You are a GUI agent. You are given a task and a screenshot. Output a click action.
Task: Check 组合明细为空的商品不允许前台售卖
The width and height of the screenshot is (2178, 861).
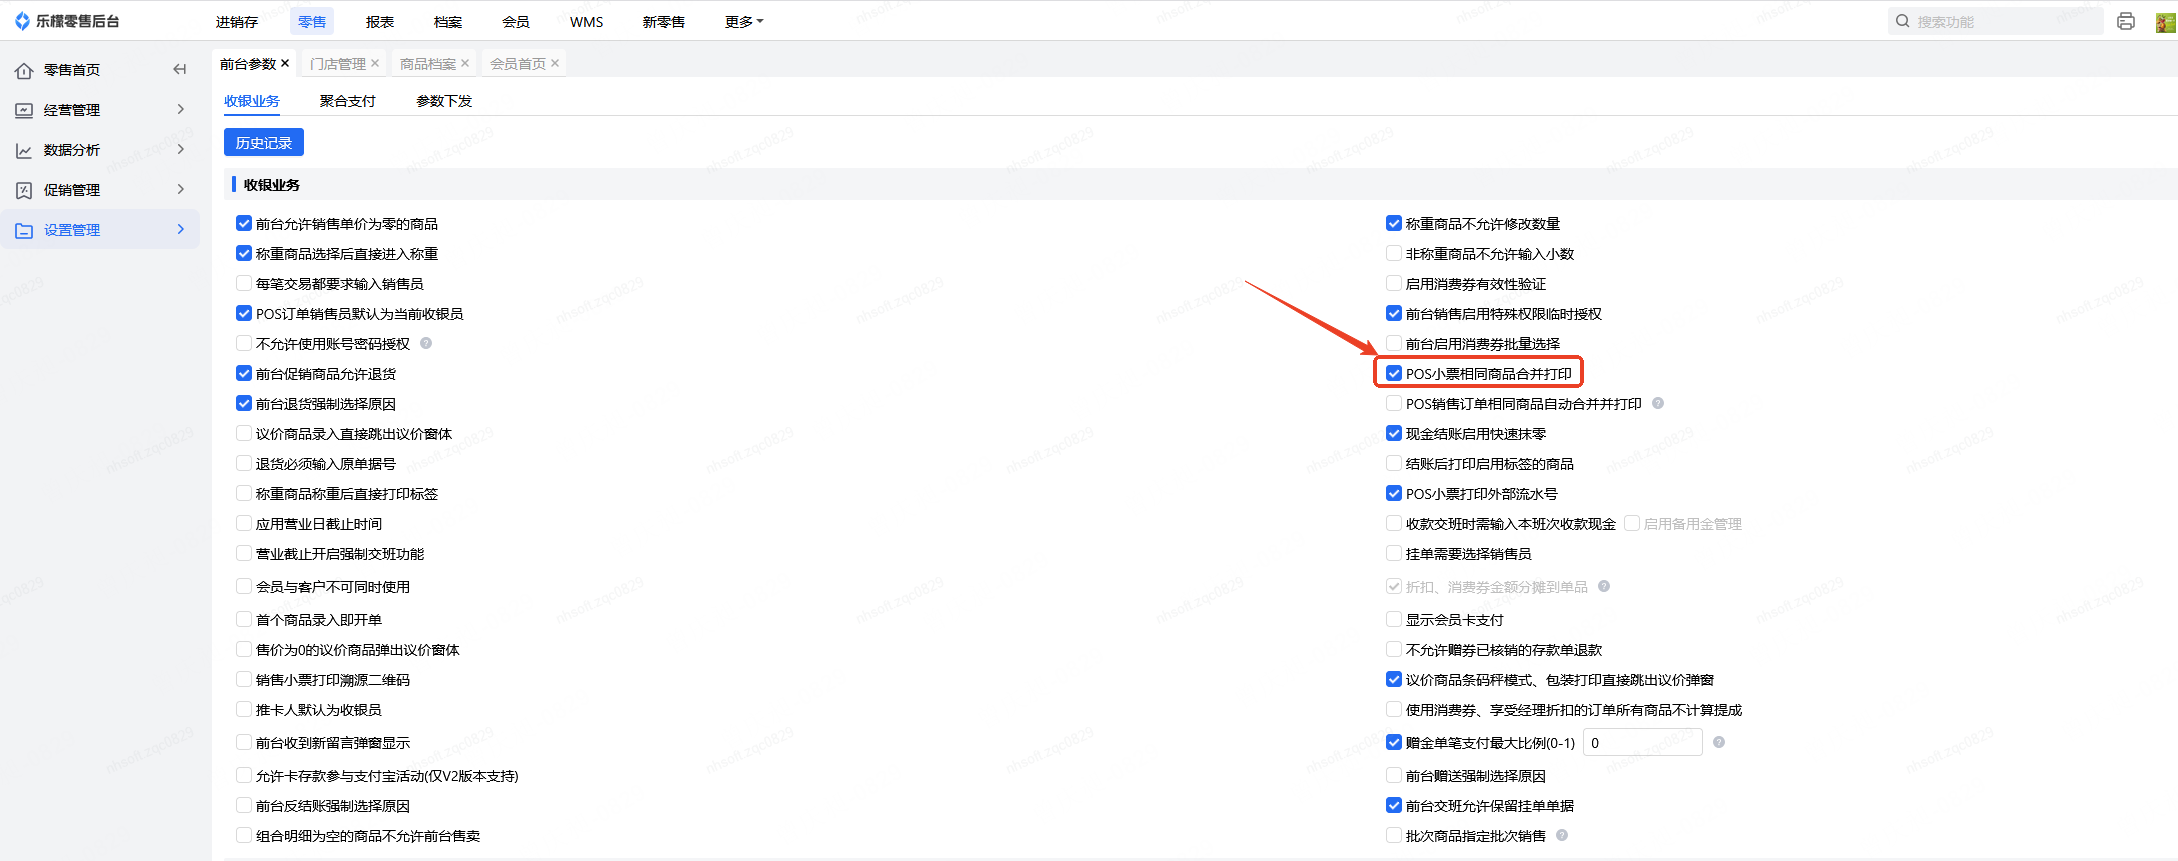(x=244, y=835)
